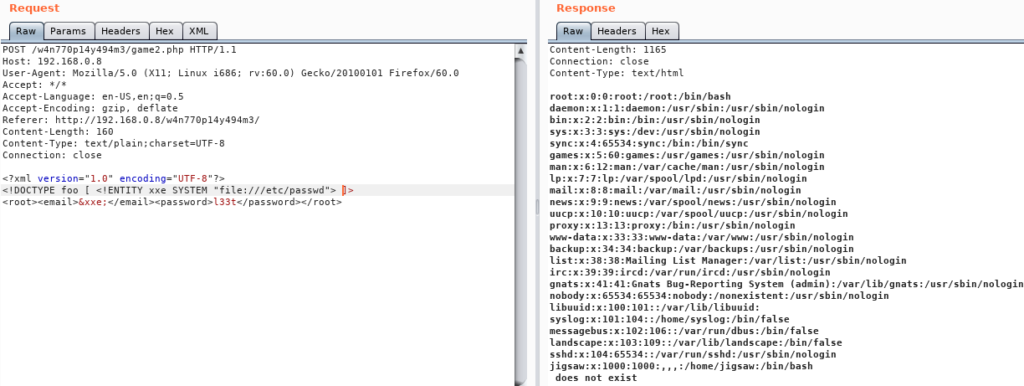Viewport: 1024px width, 386px height.
Task: Click the www-data:x:33:33 passwd entry
Action: pos(701,237)
